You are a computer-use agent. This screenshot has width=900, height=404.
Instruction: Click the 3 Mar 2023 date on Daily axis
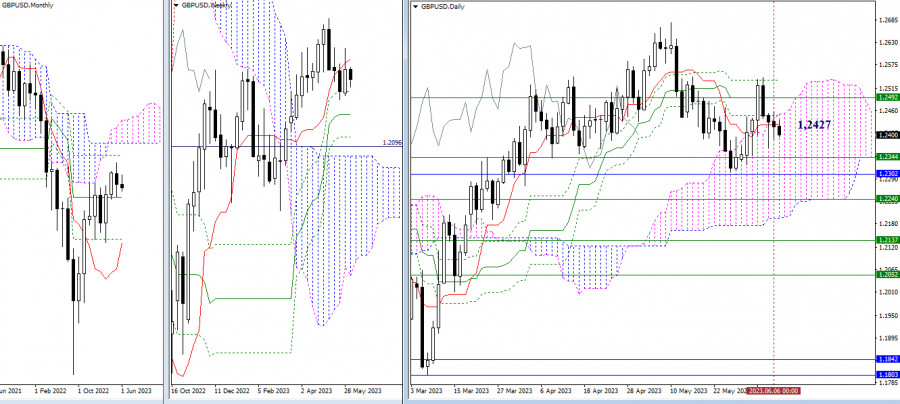(428, 391)
